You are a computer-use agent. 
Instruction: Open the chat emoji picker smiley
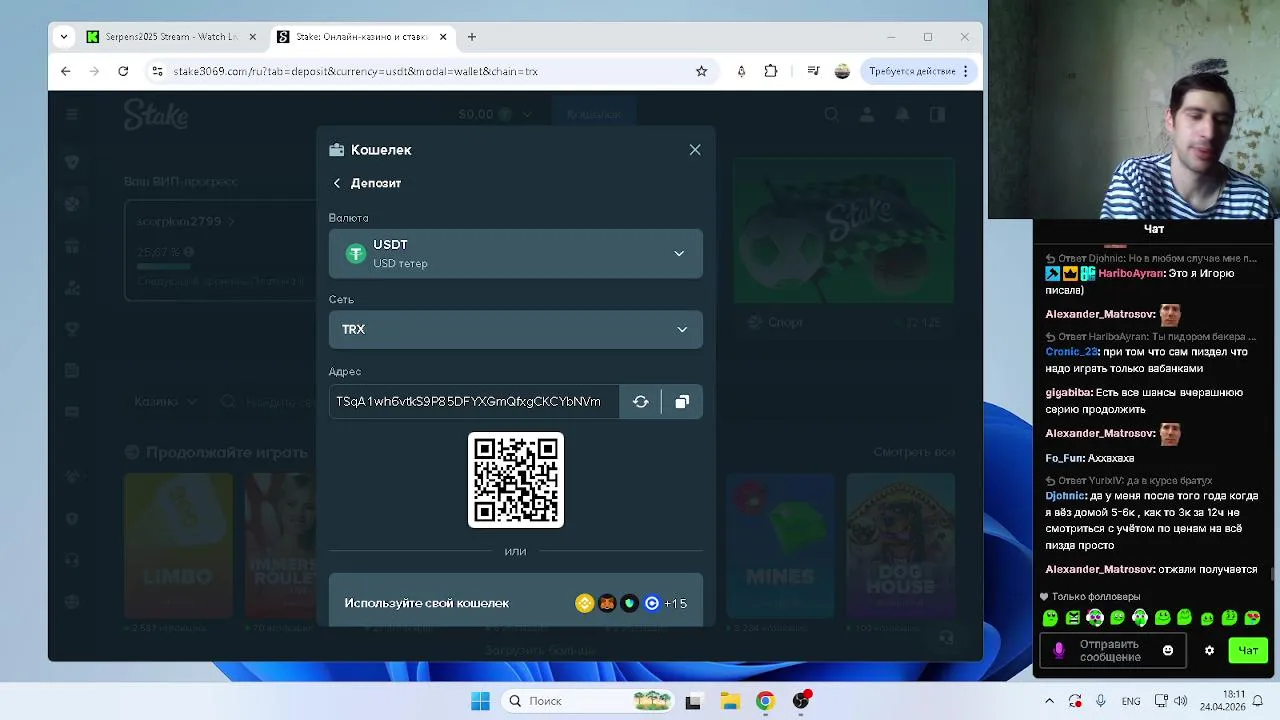tap(1167, 650)
